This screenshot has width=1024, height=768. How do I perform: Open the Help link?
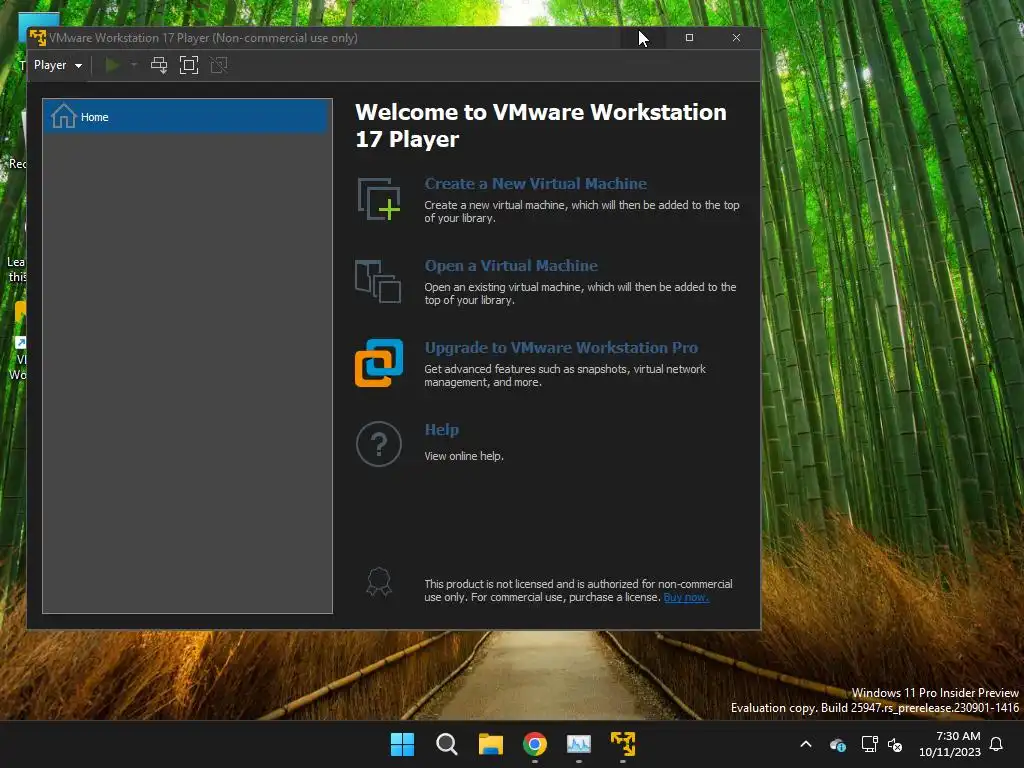point(441,430)
